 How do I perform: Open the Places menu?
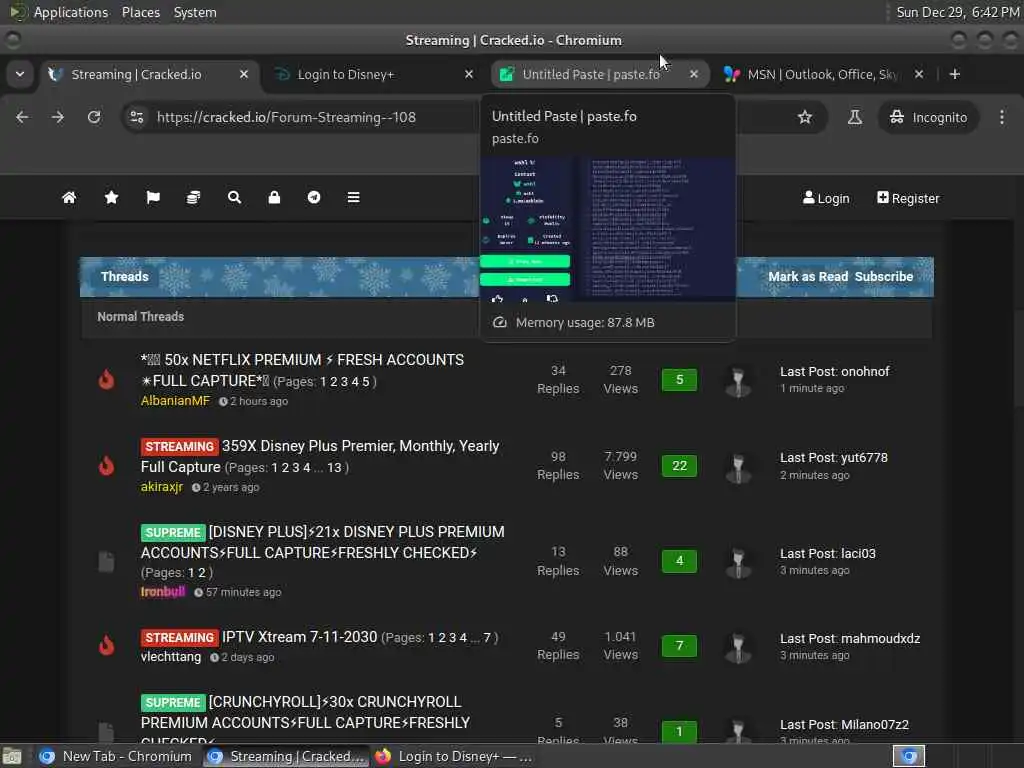(x=140, y=12)
